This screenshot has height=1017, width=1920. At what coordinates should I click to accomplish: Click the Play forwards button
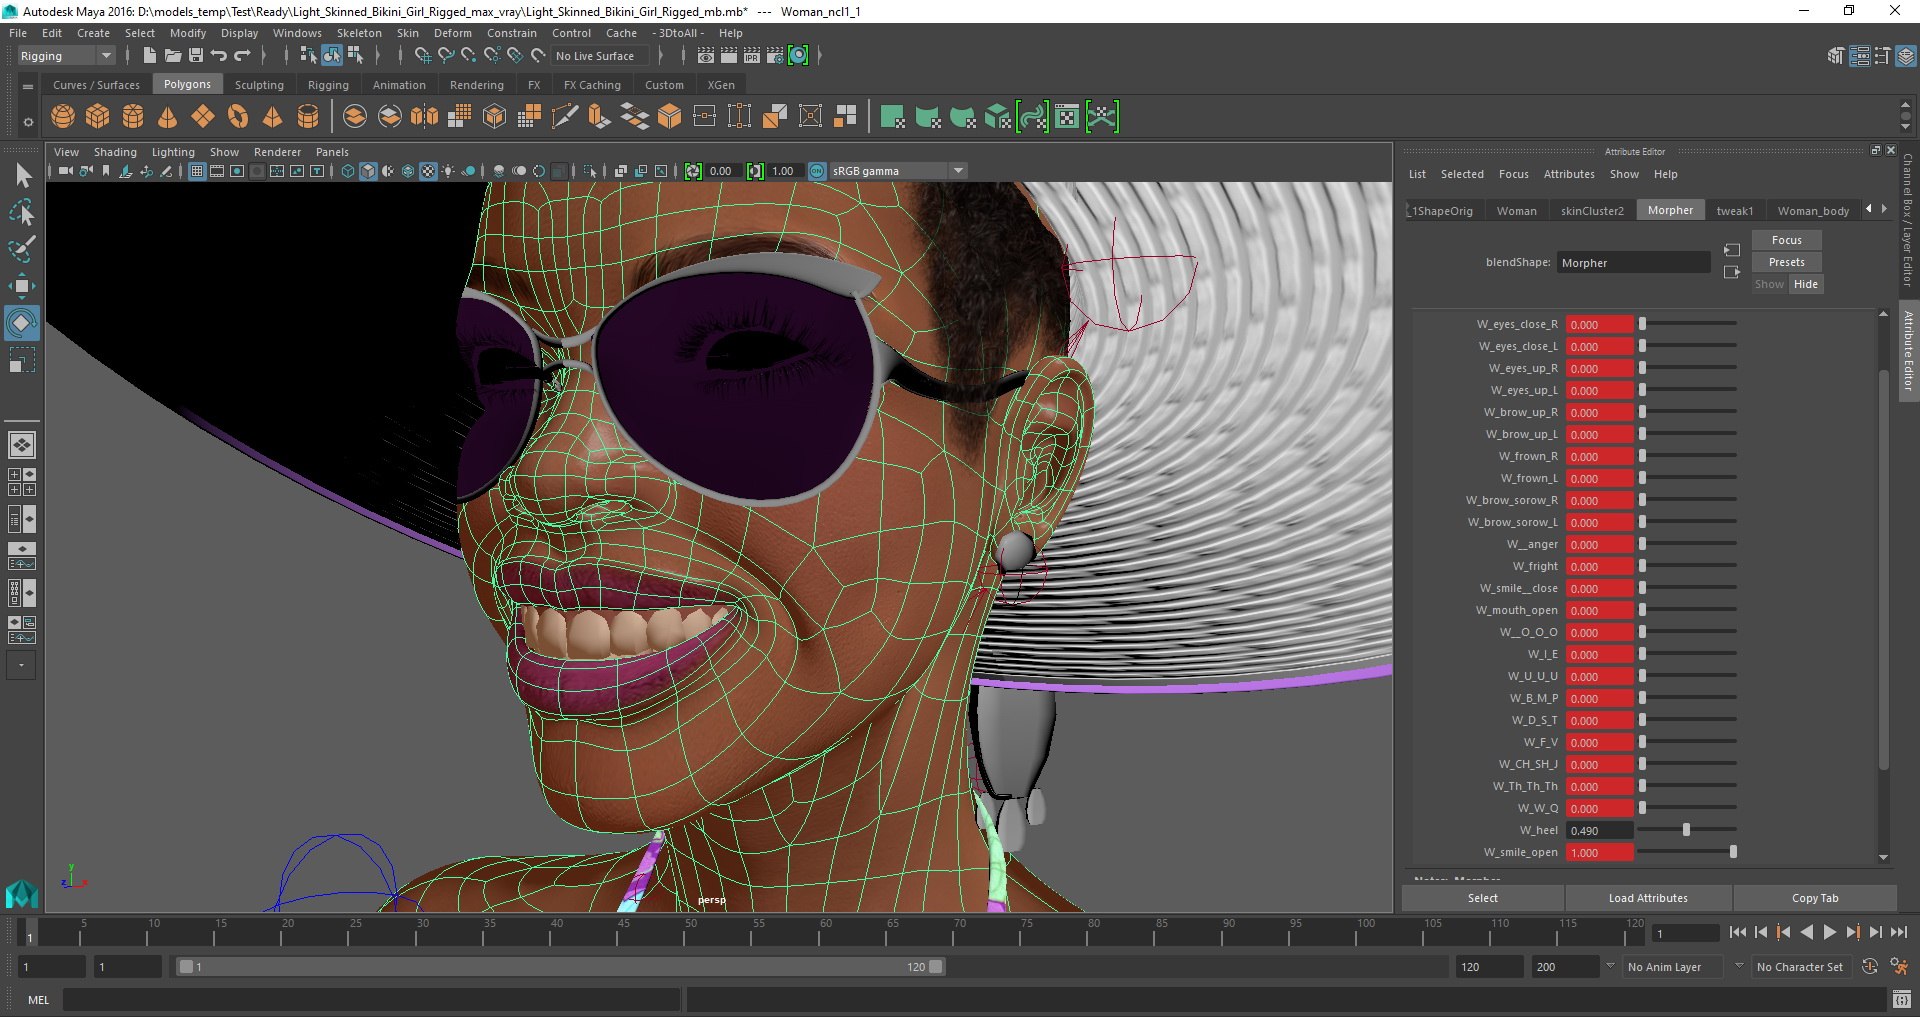pos(1829,932)
